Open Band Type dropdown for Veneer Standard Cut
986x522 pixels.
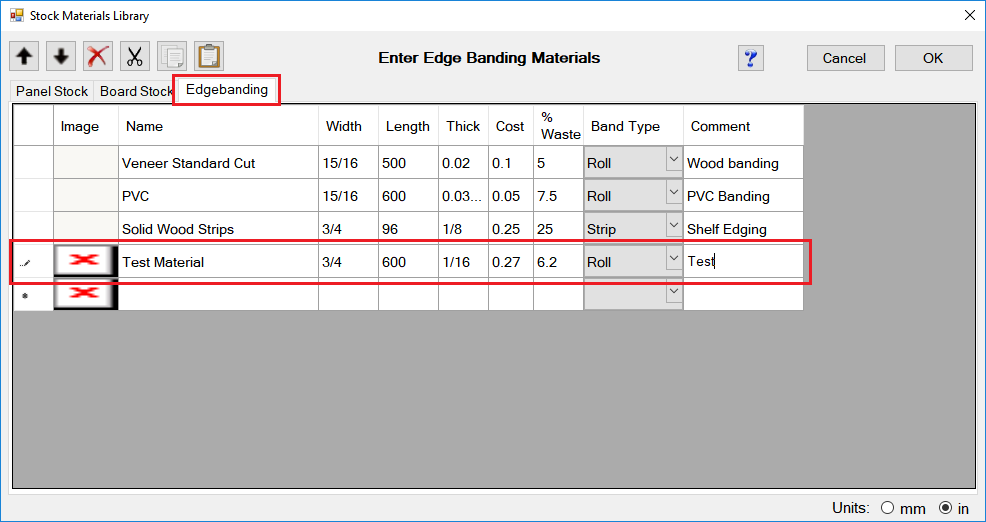click(673, 161)
